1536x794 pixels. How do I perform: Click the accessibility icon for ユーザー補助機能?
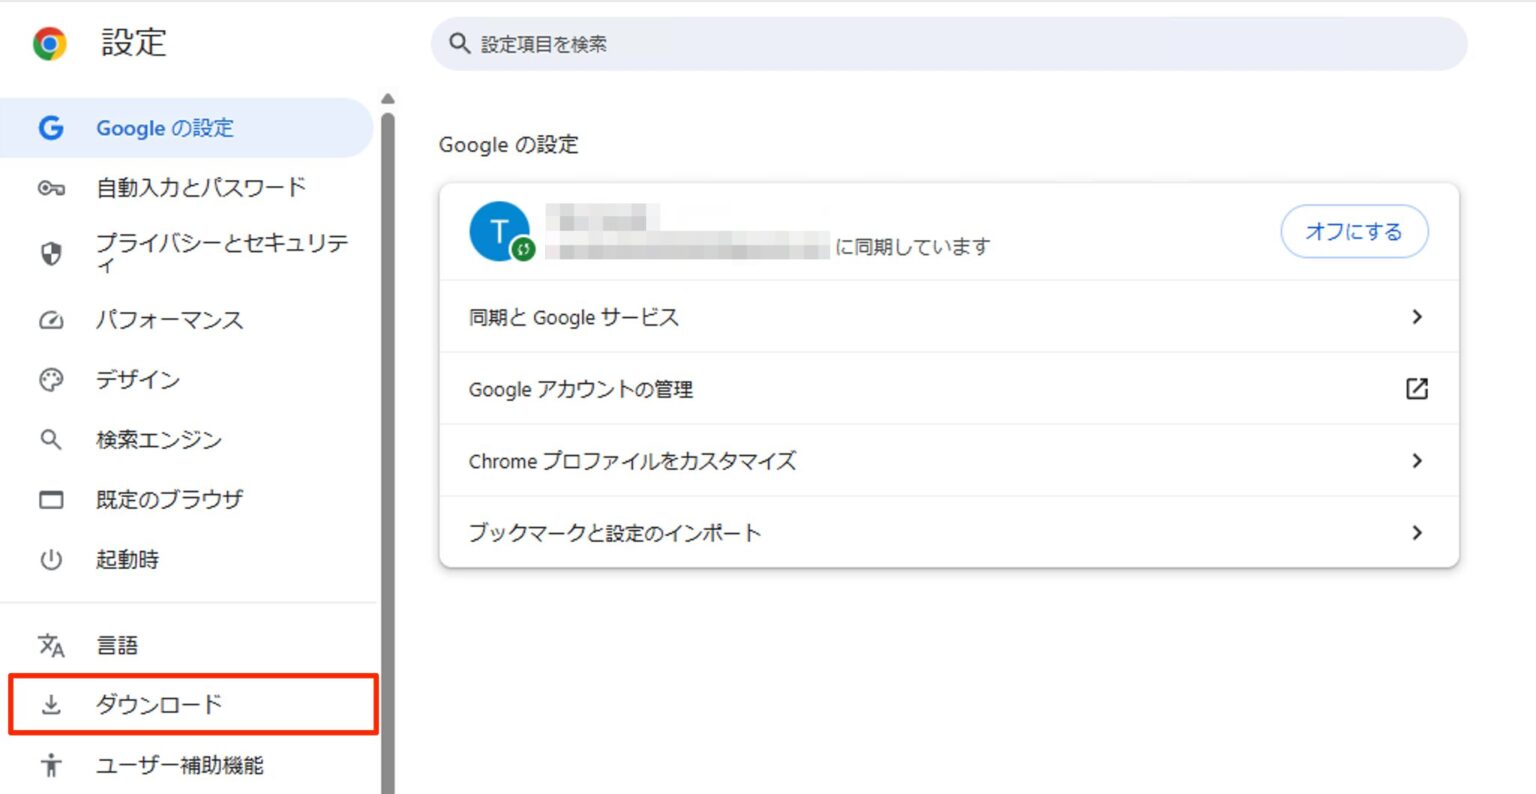(x=51, y=766)
